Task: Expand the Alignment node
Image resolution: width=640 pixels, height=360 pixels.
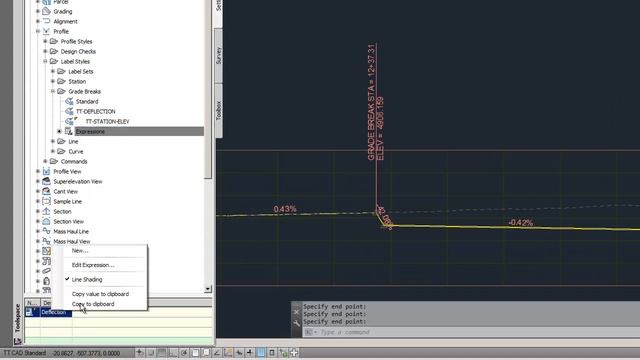Action: point(38,21)
